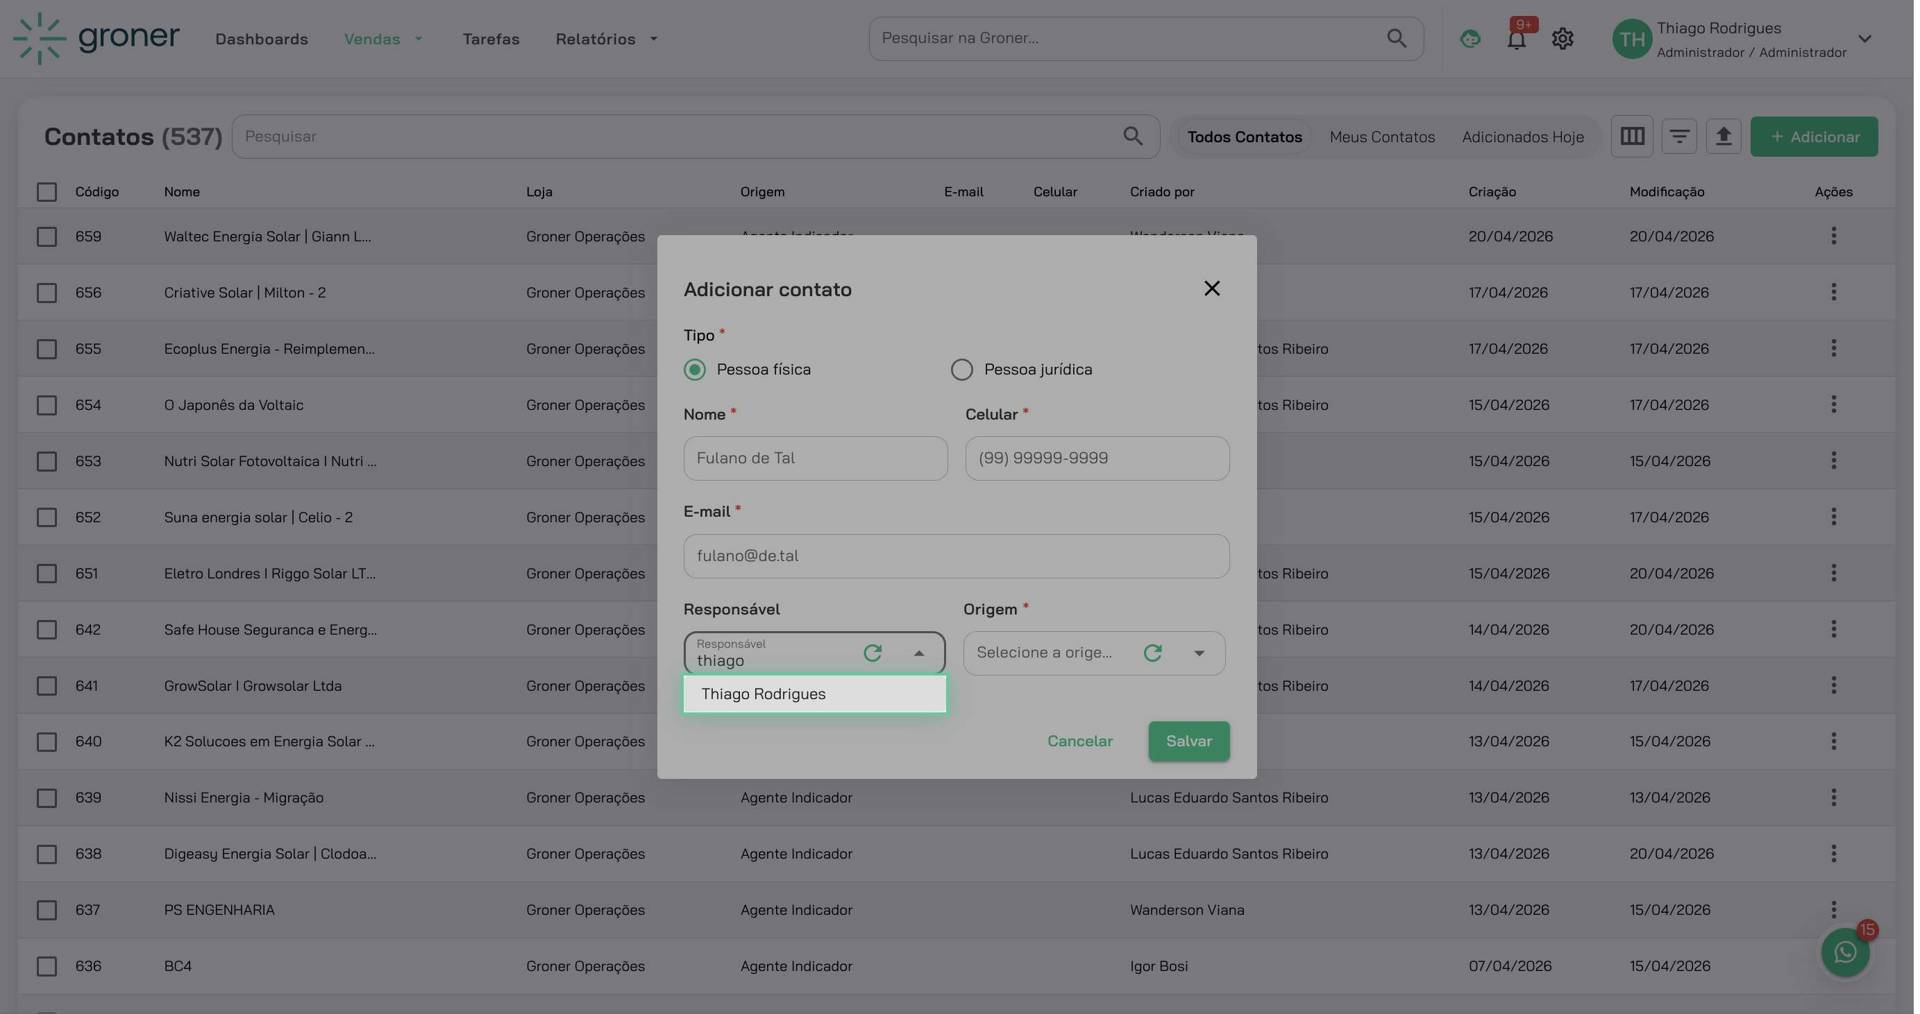Refresh the Origem options
1920x1014 pixels.
[1152, 653]
